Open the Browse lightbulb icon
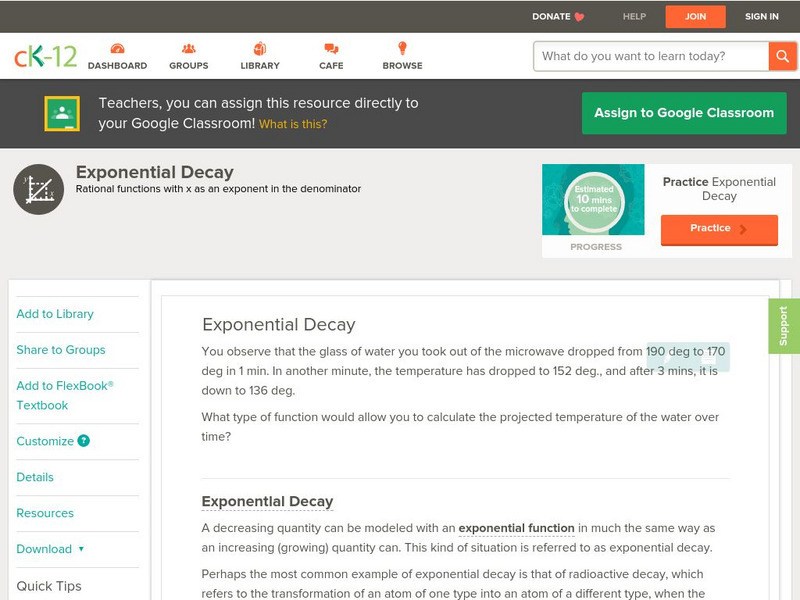Screen dimensions: 800x600 [403, 48]
